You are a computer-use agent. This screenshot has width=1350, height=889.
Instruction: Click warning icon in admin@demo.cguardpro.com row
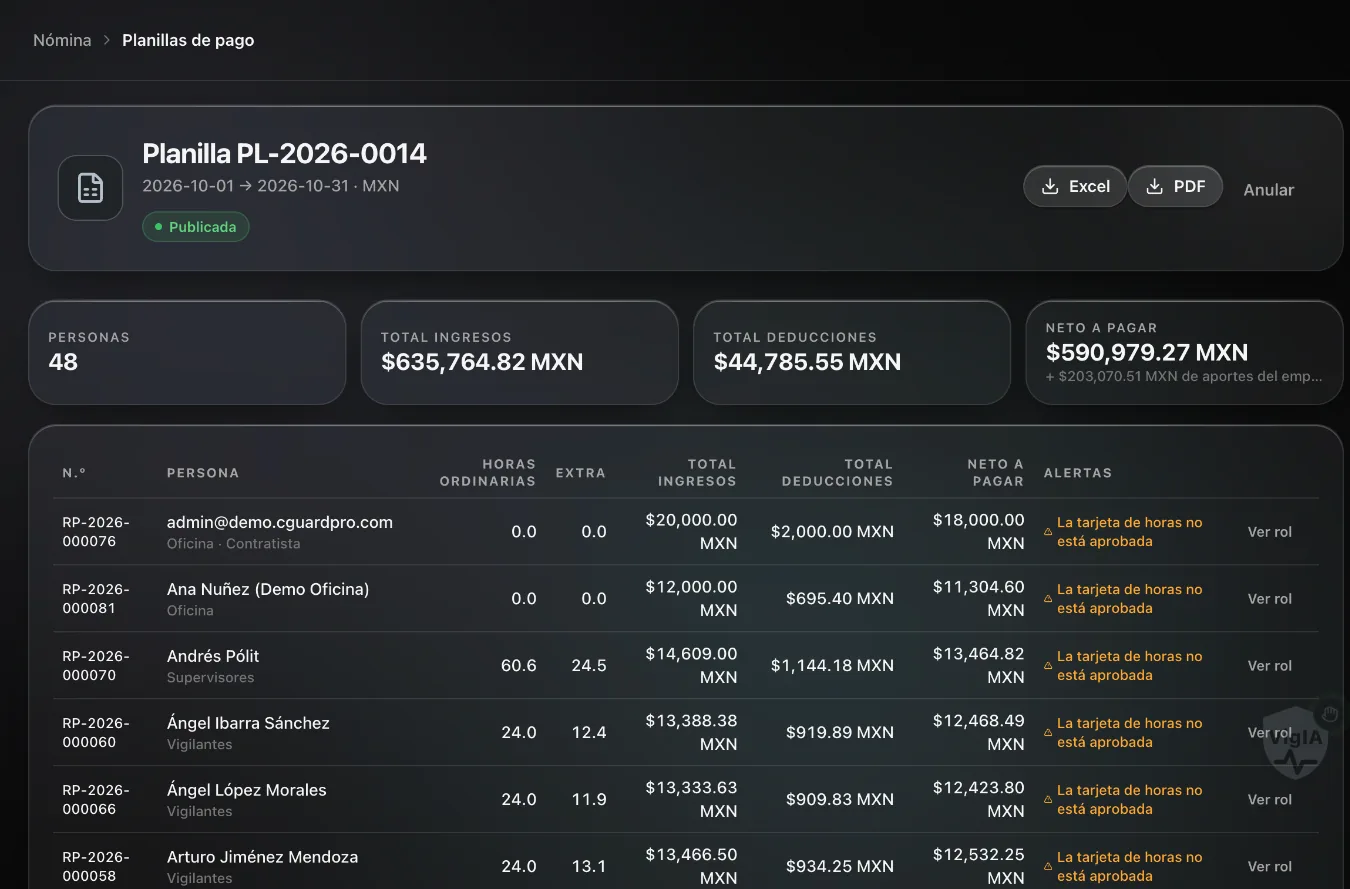(x=1048, y=532)
